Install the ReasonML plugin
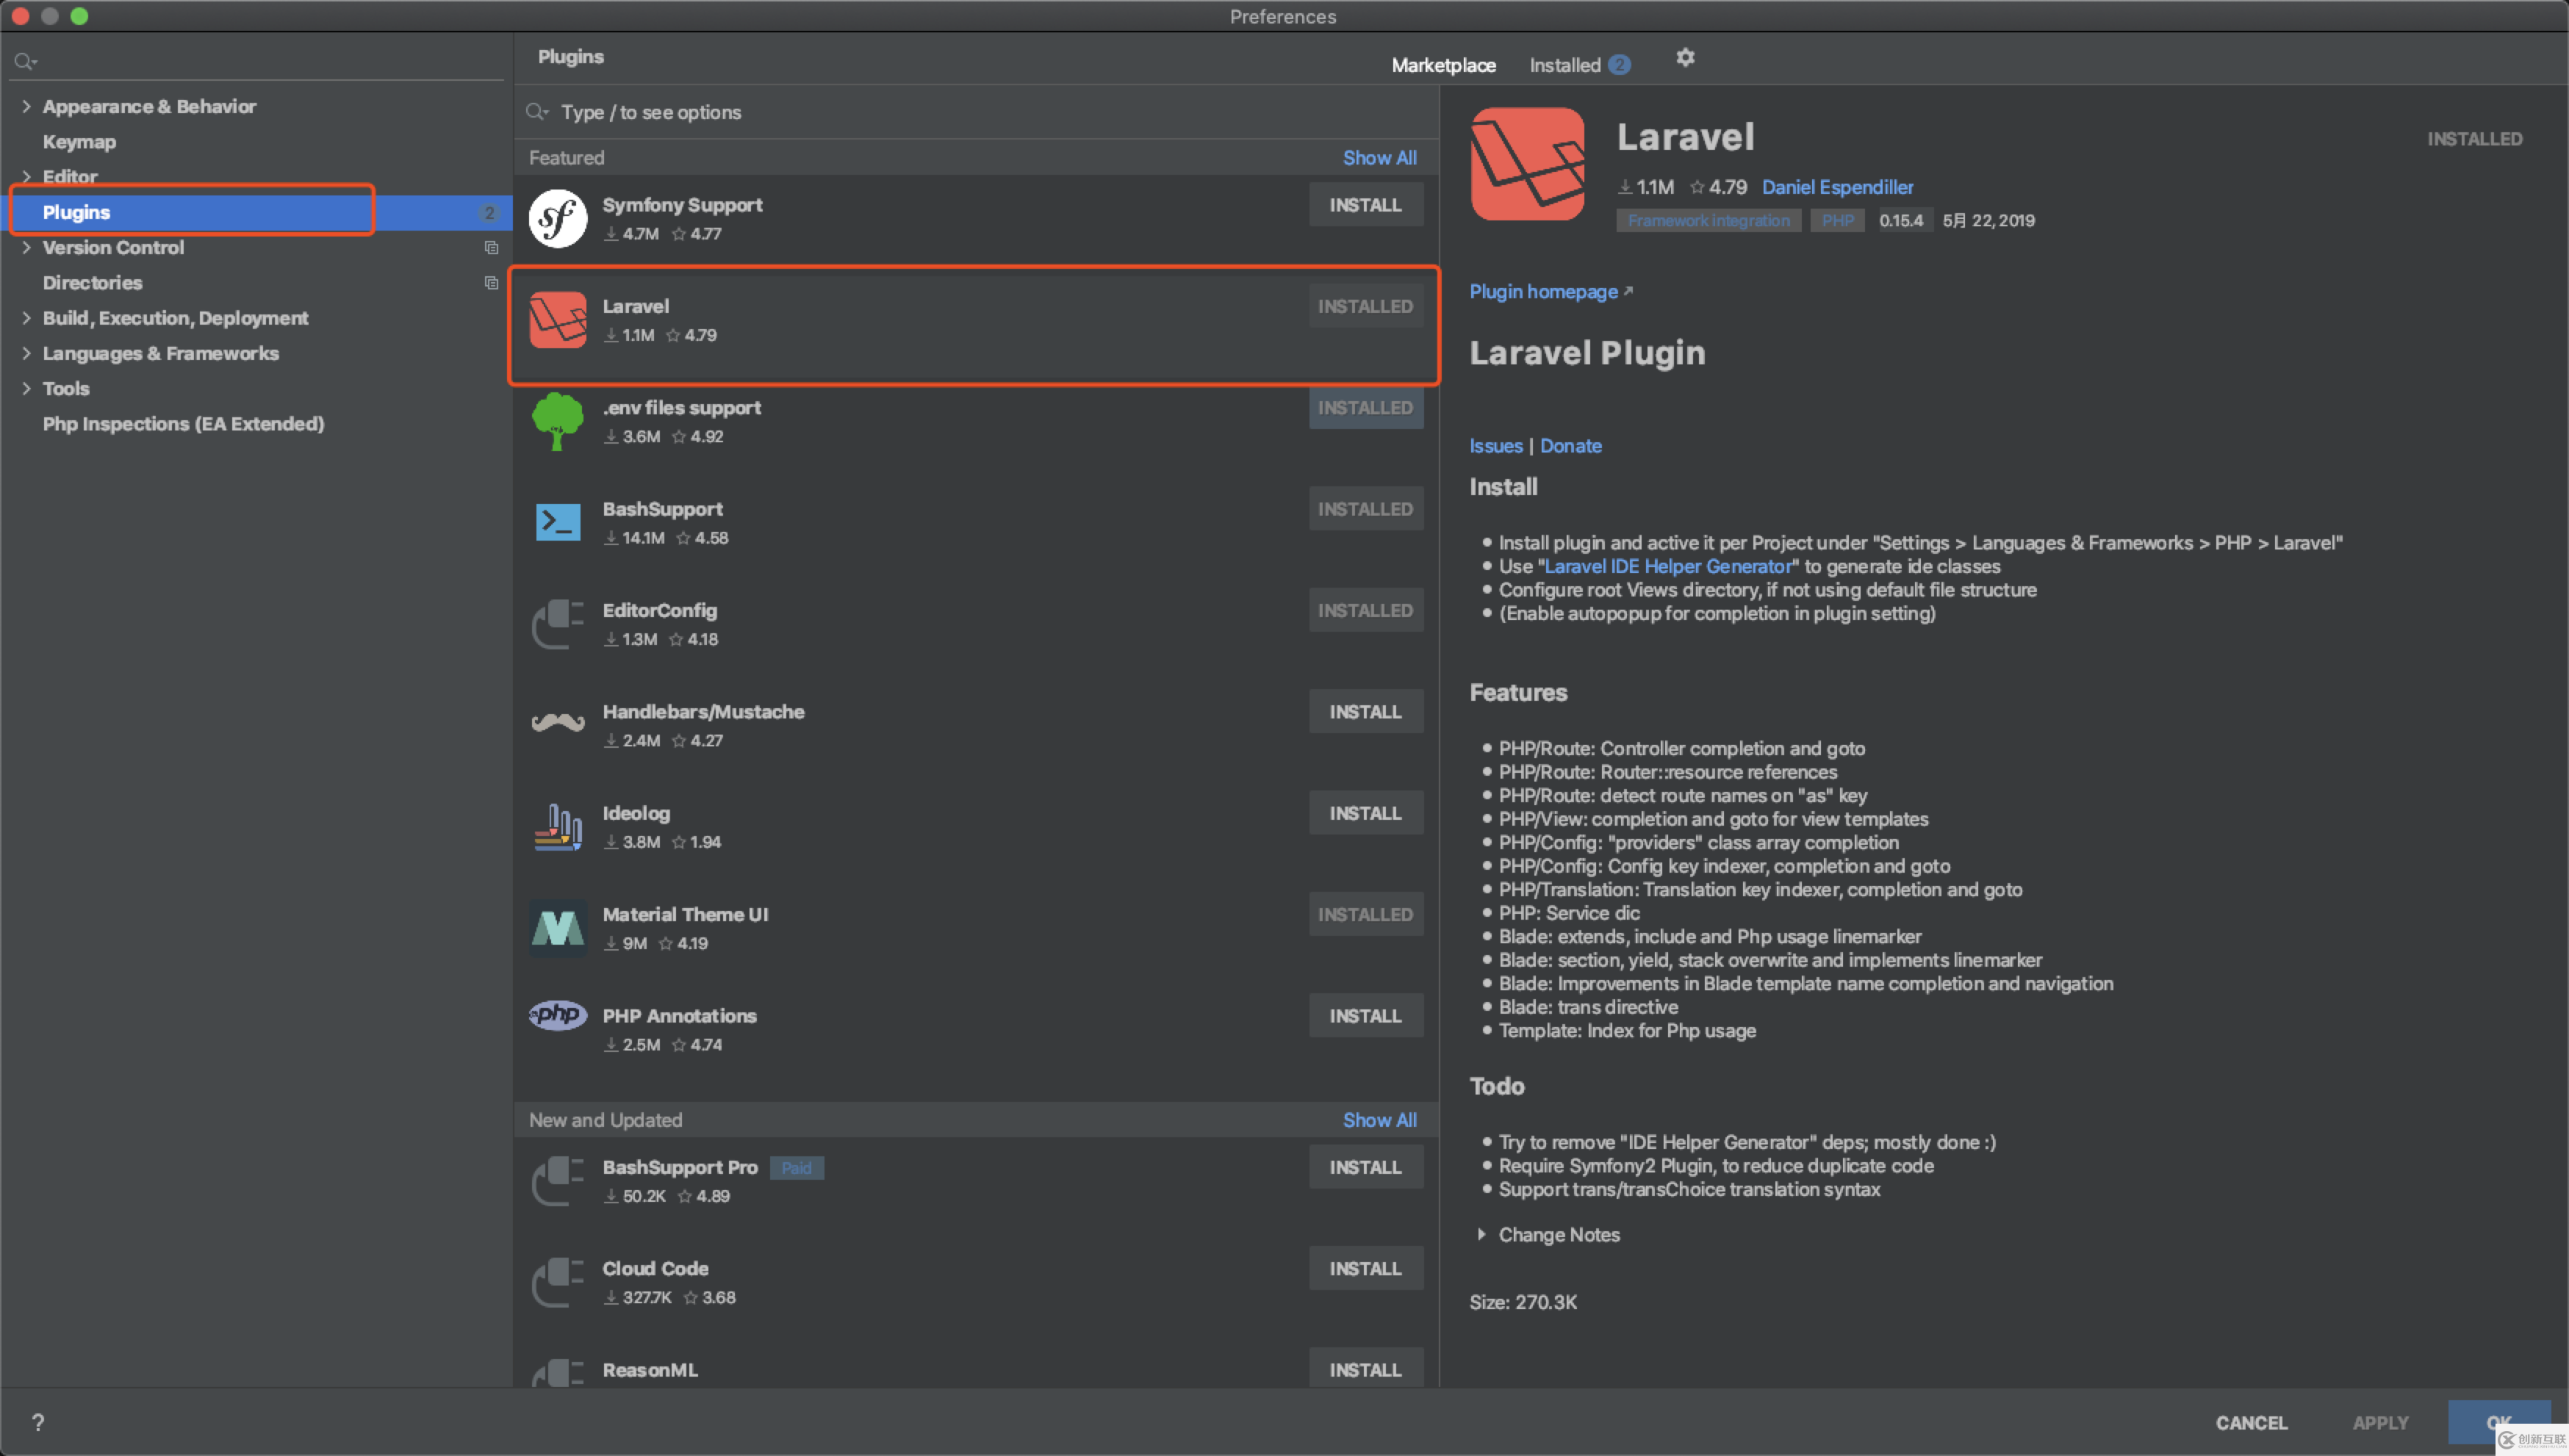The height and width of the screenshot is (1456, 2569). pyautogui.click(x=1365, y=1368)
